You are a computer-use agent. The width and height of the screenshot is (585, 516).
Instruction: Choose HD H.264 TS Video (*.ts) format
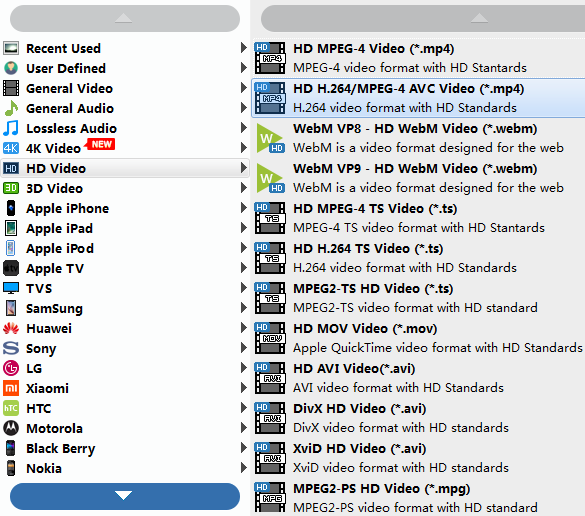pyautogui.click(x=419, y=258)
